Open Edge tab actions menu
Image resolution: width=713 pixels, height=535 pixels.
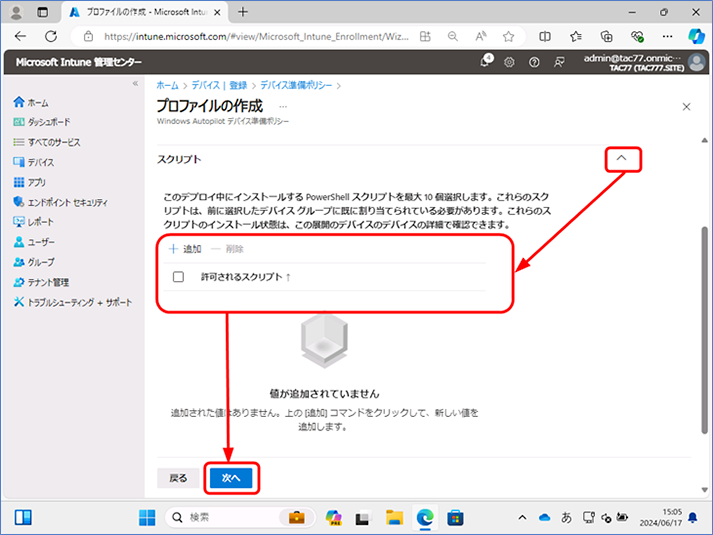click(42, 12)
